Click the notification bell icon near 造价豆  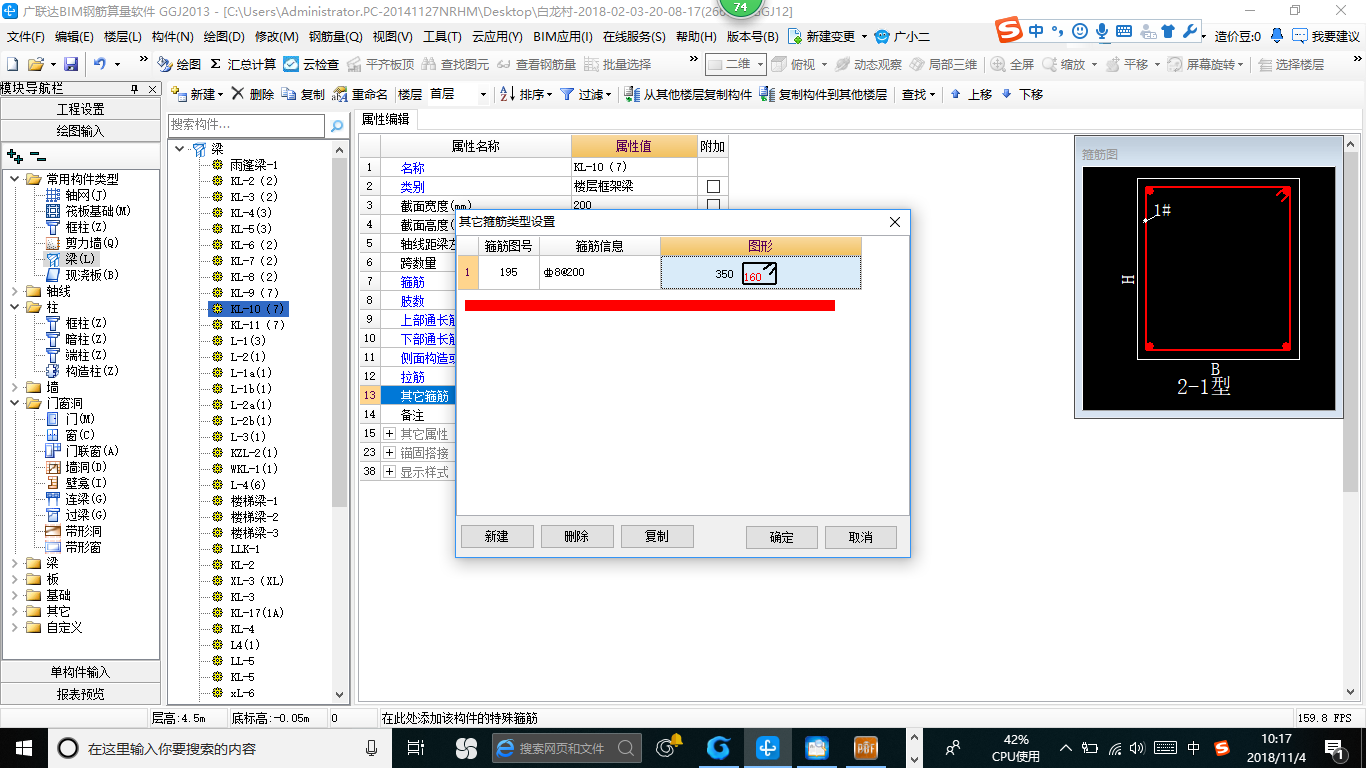[1276, 36]
